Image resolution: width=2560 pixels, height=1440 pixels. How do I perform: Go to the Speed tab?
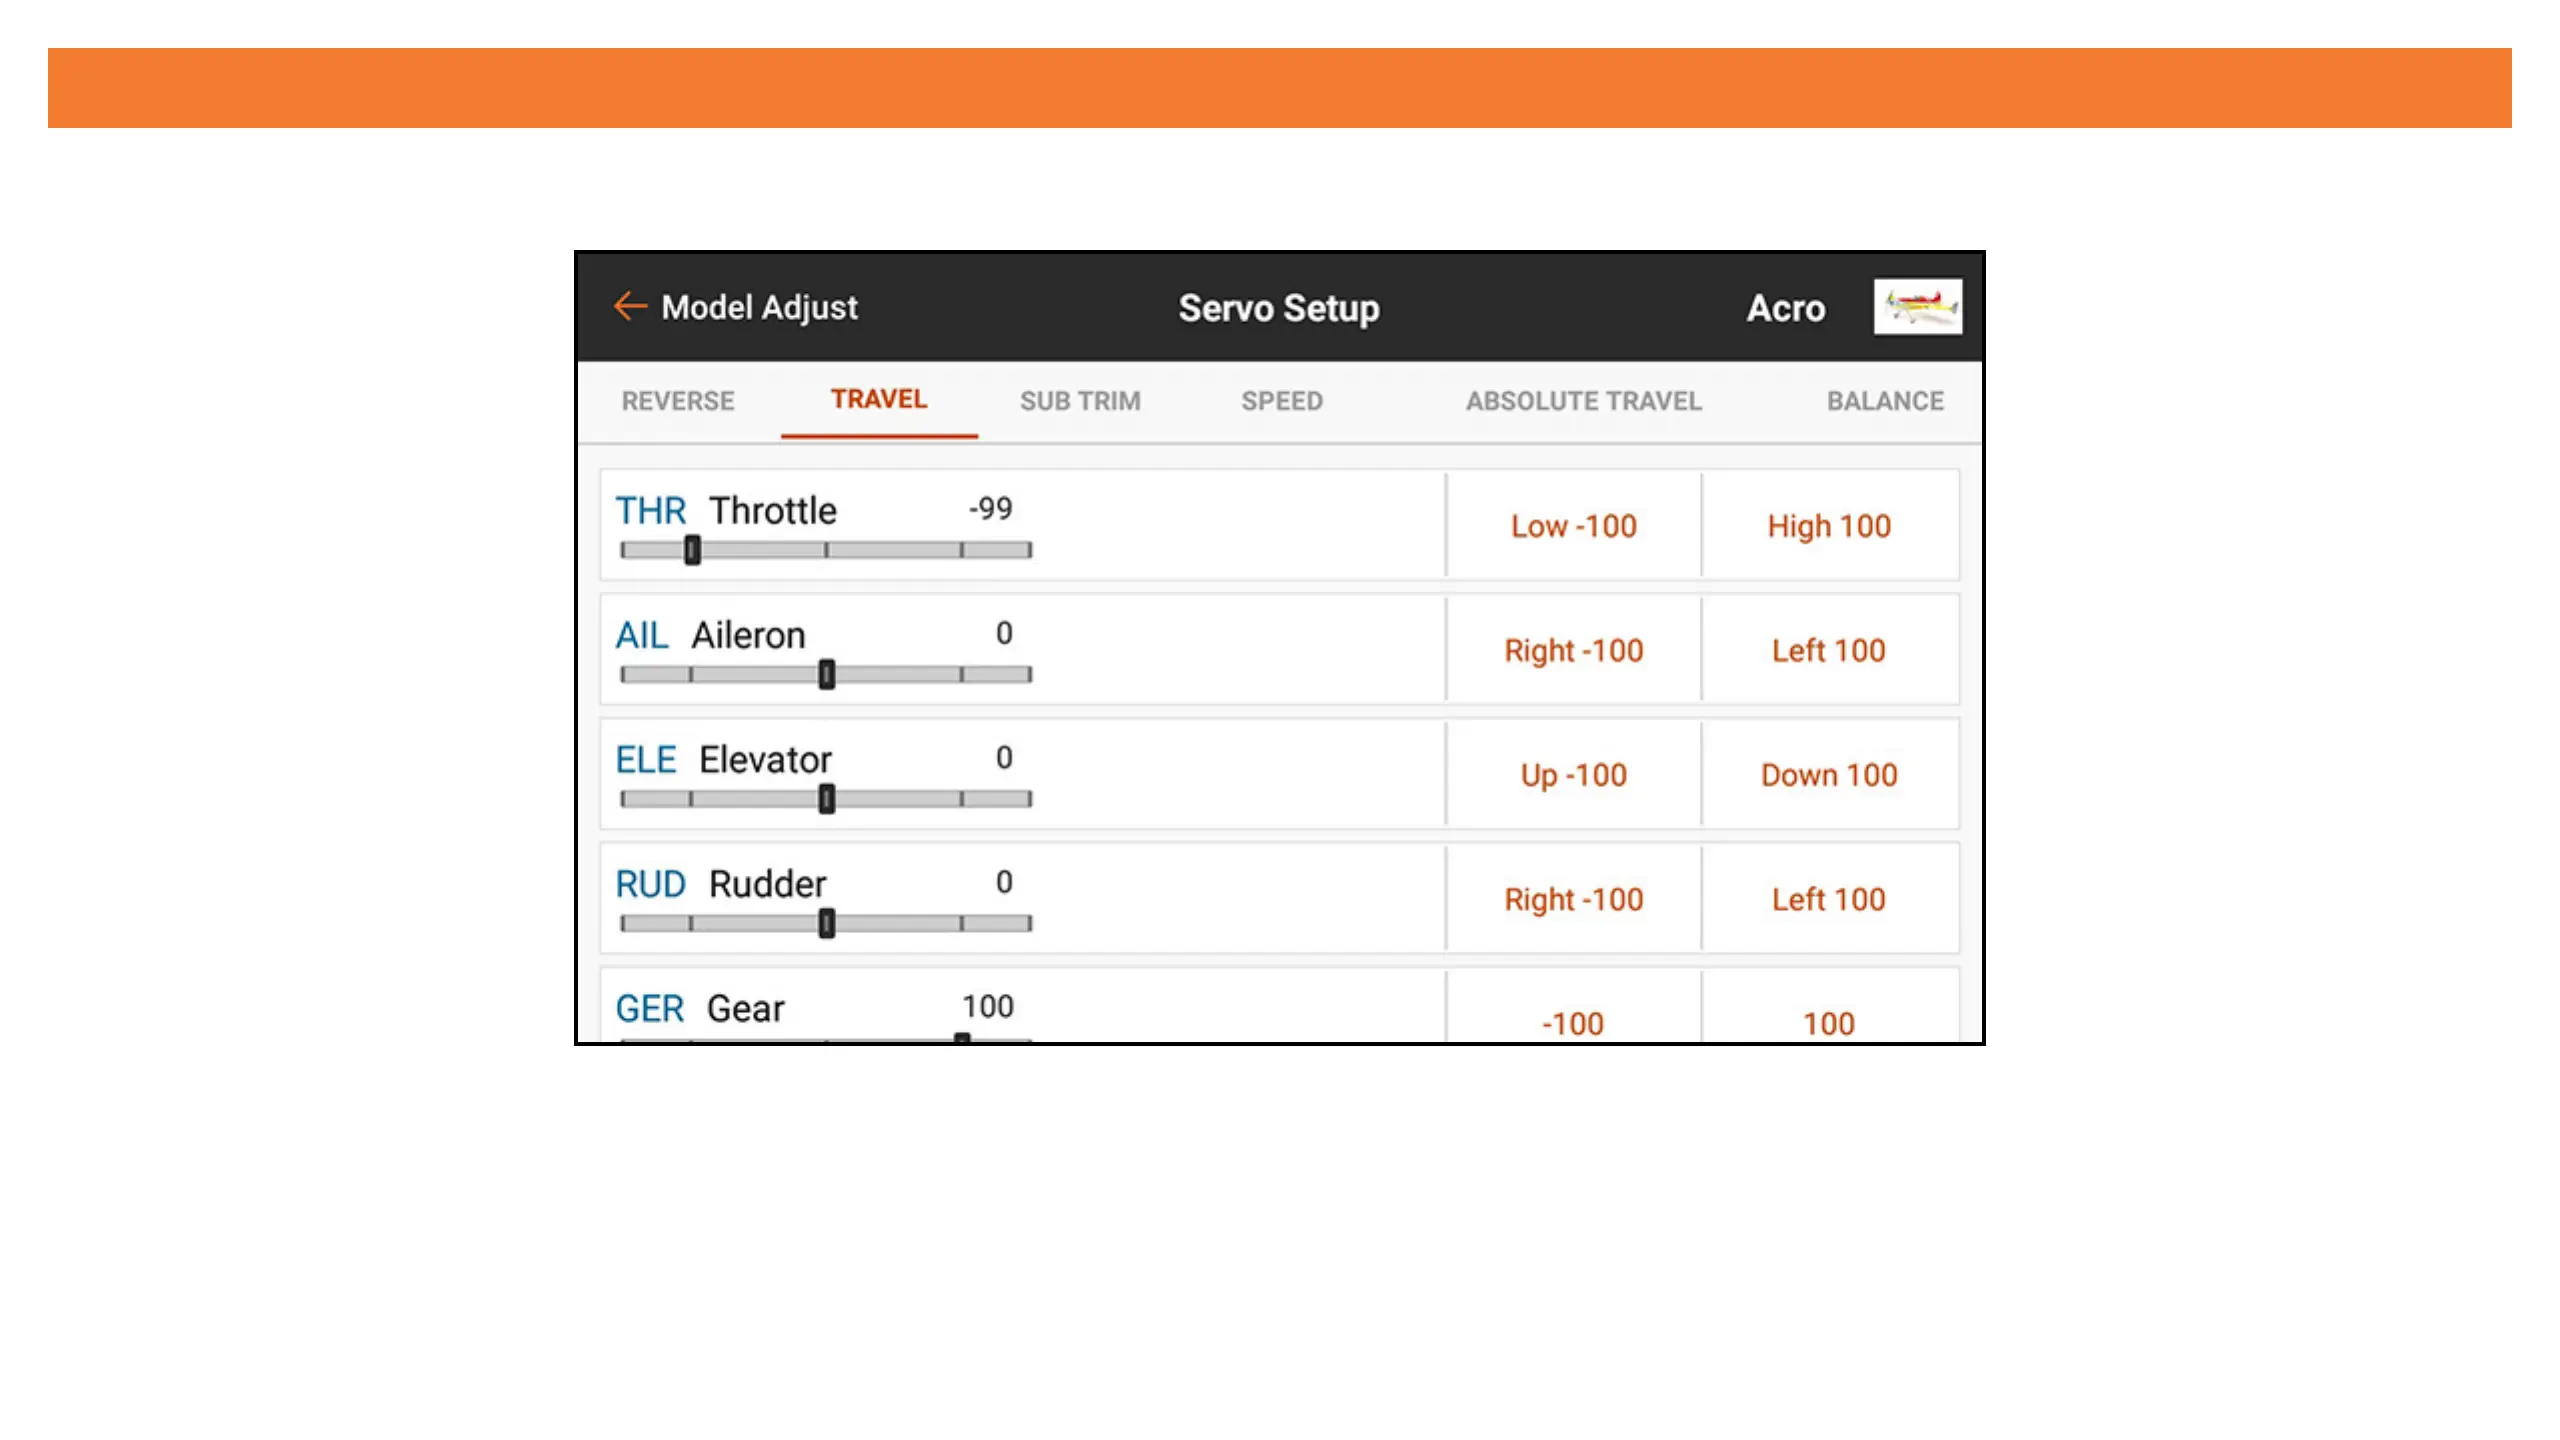(1282, 401)
